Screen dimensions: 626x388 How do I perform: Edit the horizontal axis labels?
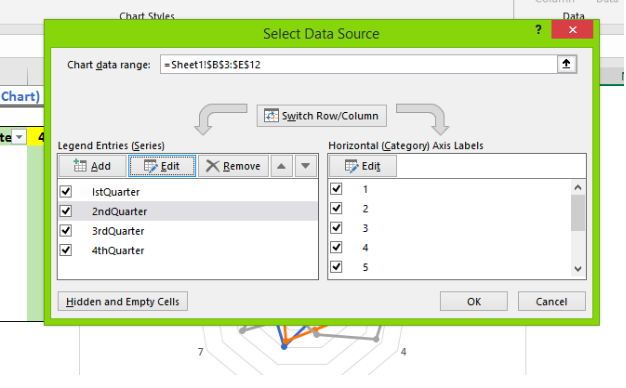click(363, 166)
